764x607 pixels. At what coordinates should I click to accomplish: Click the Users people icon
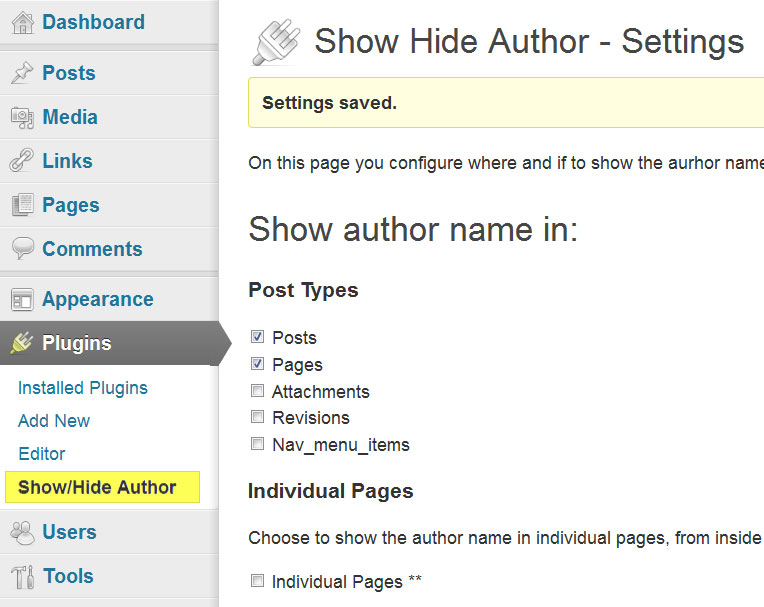tap(22, 532)
